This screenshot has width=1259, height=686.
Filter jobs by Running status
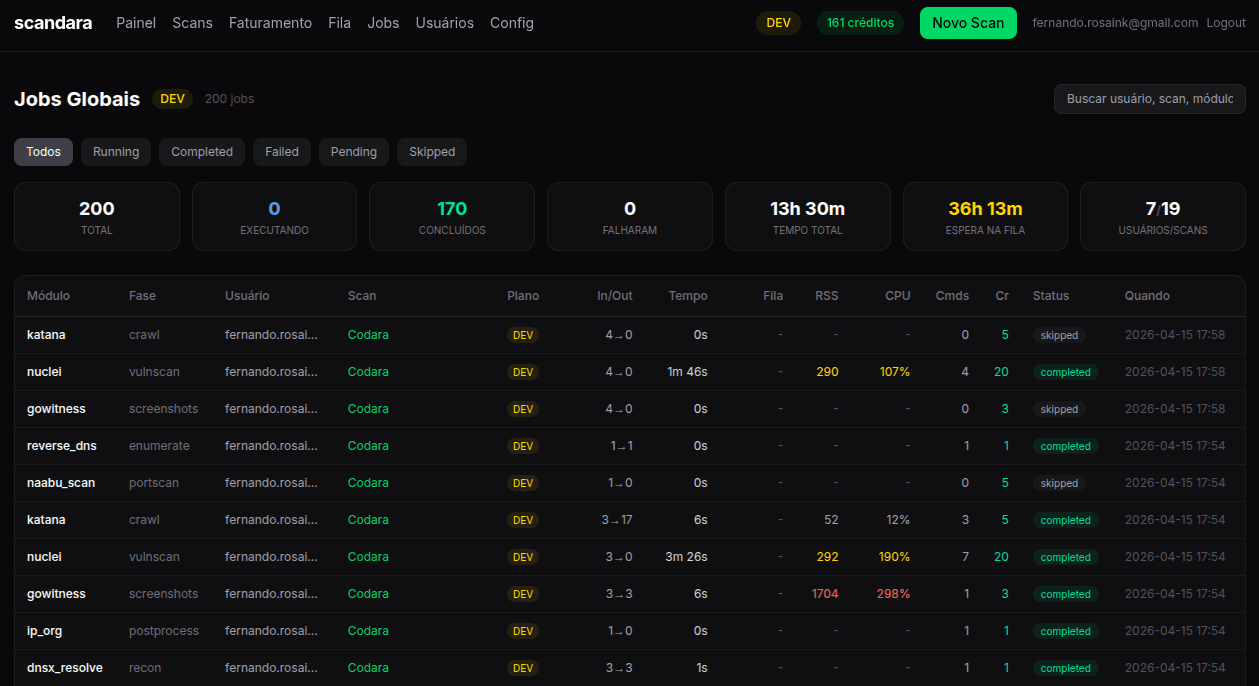pyautogui.click(x=116, y=152)
